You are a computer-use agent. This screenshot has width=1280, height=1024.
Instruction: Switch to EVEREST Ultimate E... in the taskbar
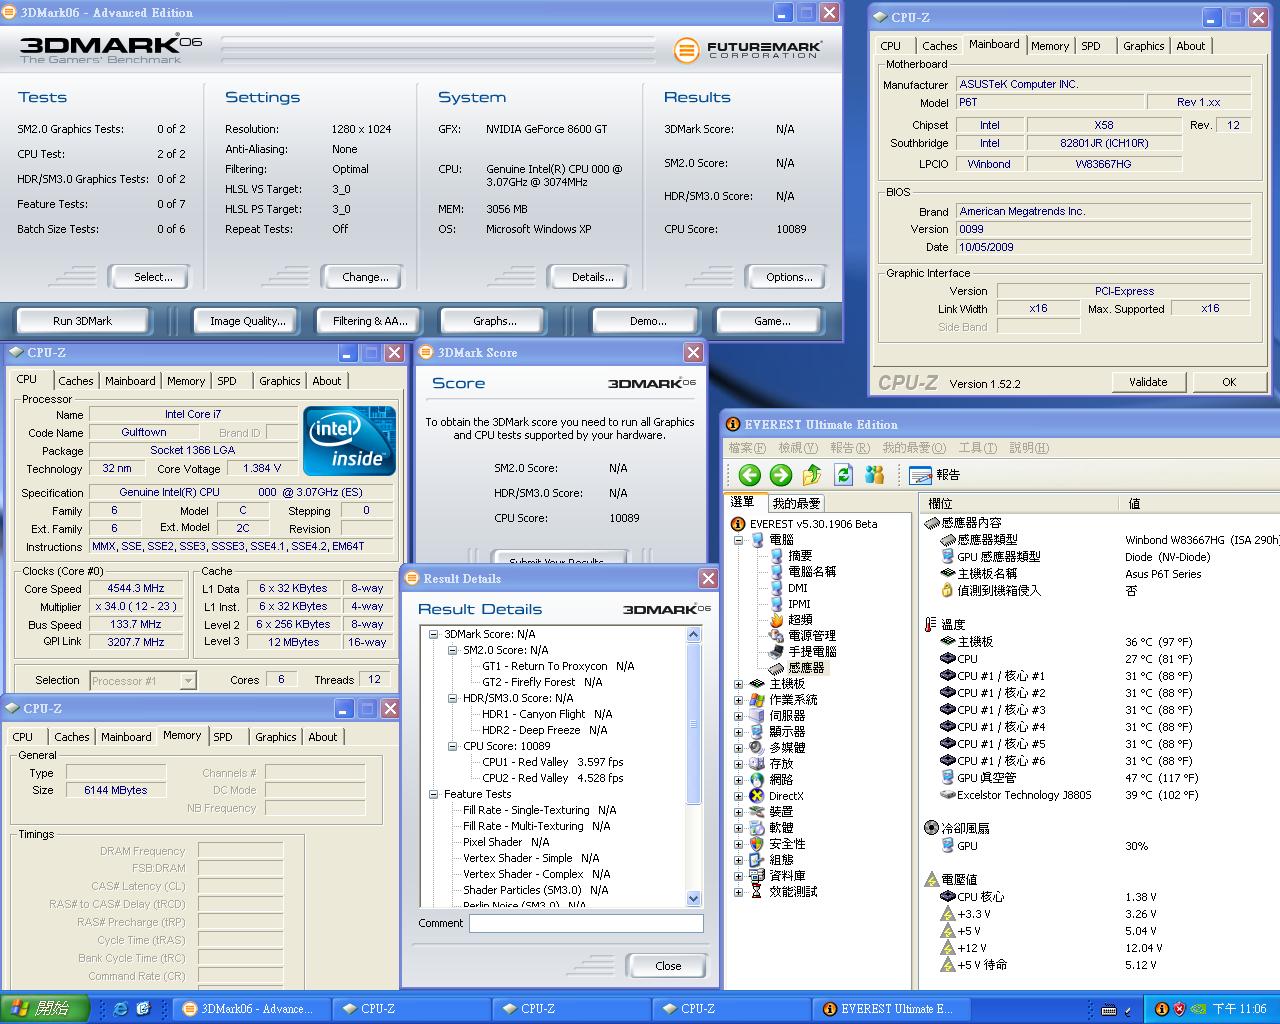[x=891, y=1009]
